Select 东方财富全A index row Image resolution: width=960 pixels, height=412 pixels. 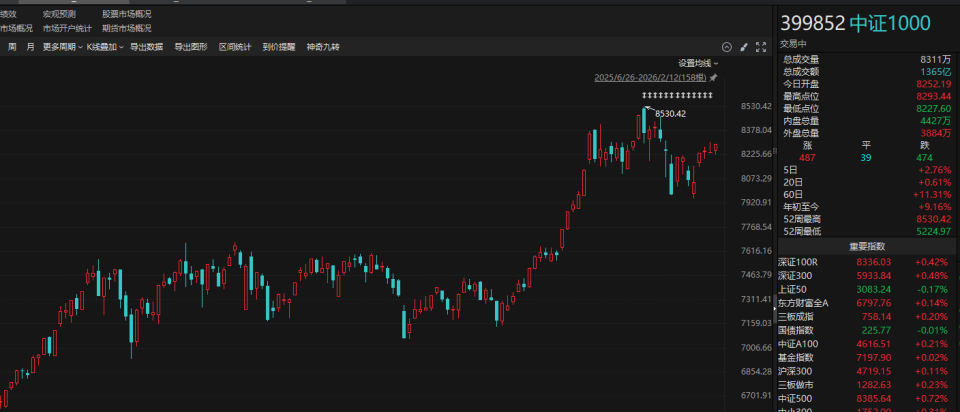coord(866,302)
